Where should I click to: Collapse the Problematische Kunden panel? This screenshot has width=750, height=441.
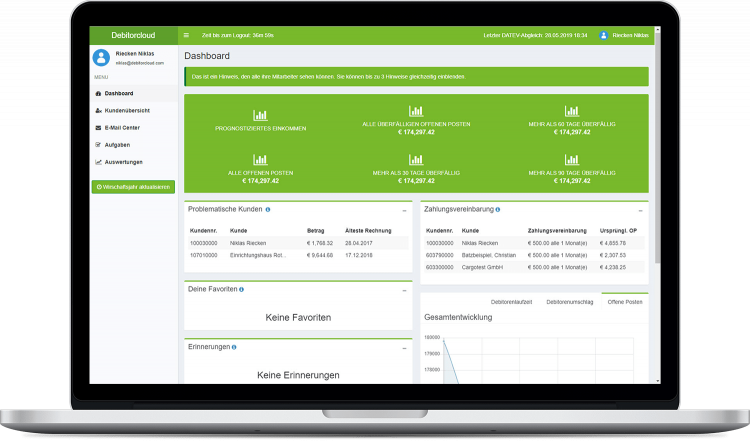[x=404, y=211]
